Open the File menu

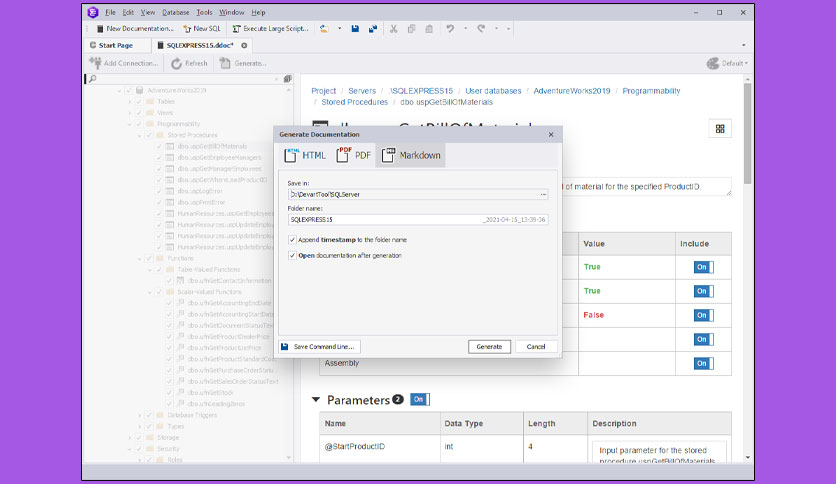pyautogui.click(x=110, y=12)
